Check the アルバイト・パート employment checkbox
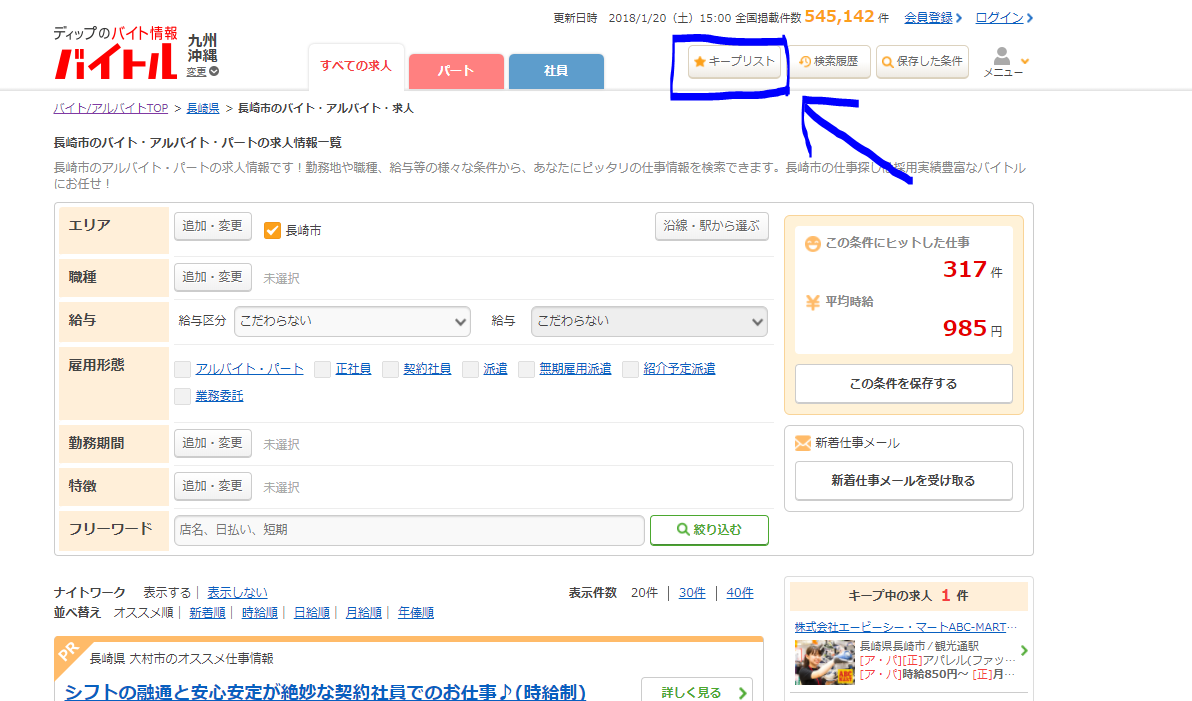Image resolution: width=1192 pixels, height=701 pixels. point(182,370)
